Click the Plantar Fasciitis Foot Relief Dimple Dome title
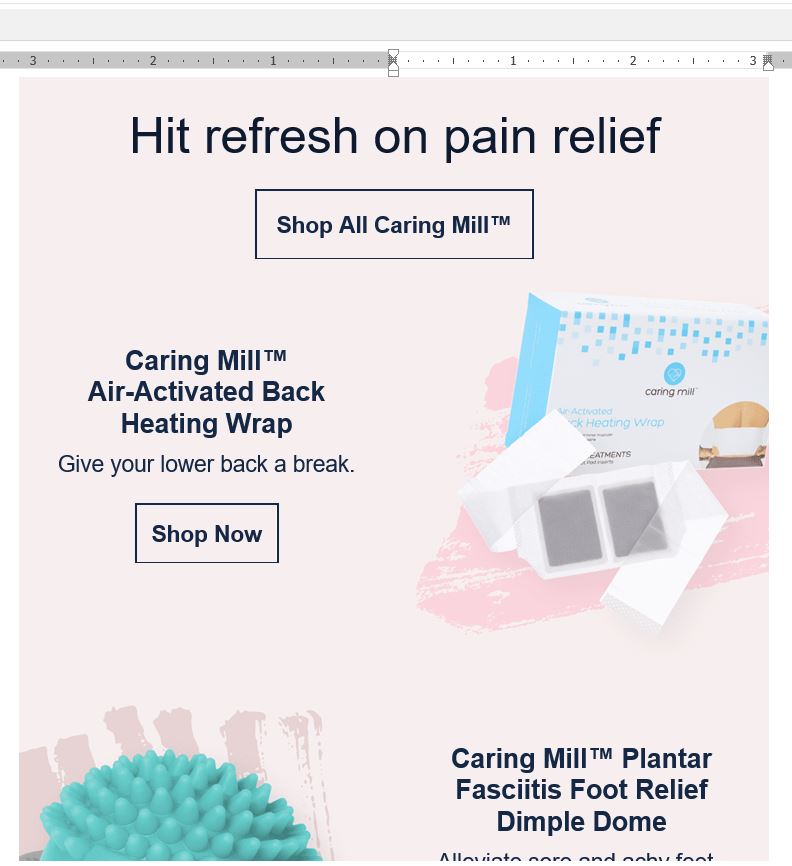 581,790
